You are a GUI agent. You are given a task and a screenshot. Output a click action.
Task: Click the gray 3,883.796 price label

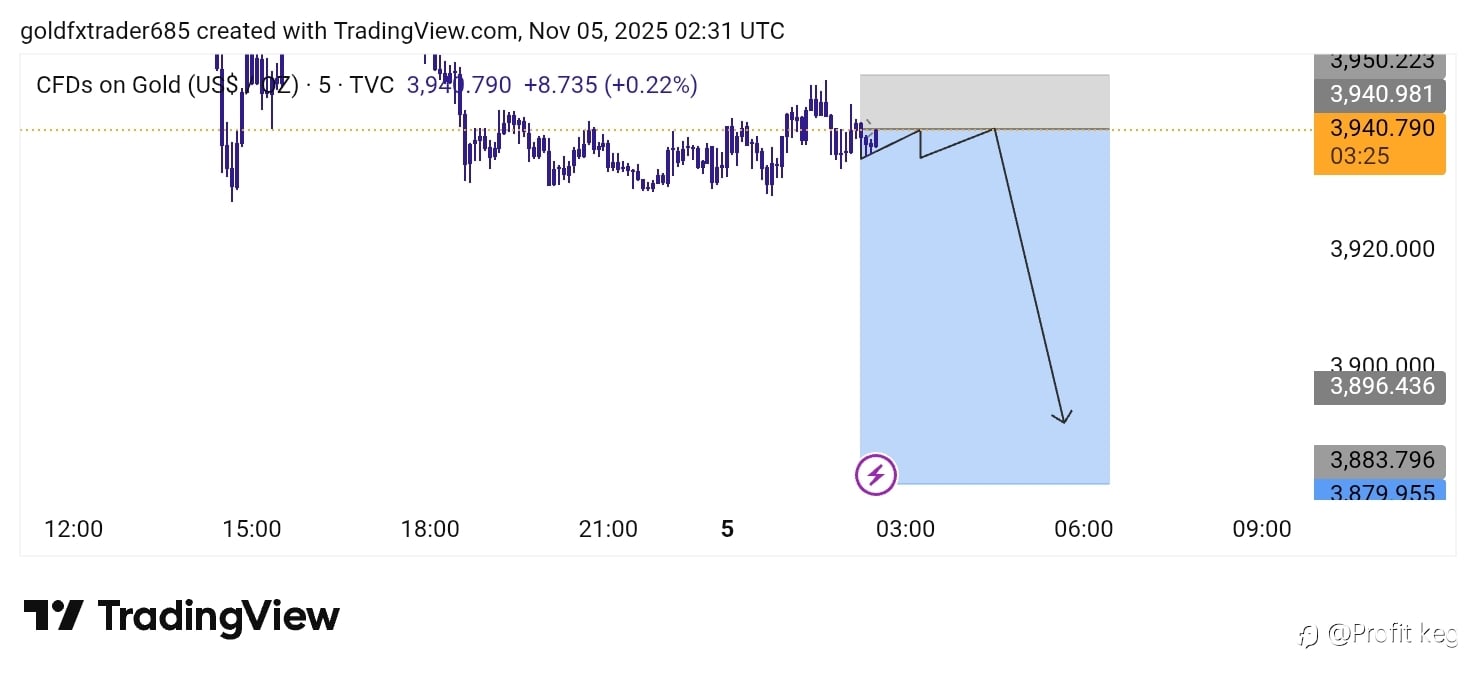1379,460
